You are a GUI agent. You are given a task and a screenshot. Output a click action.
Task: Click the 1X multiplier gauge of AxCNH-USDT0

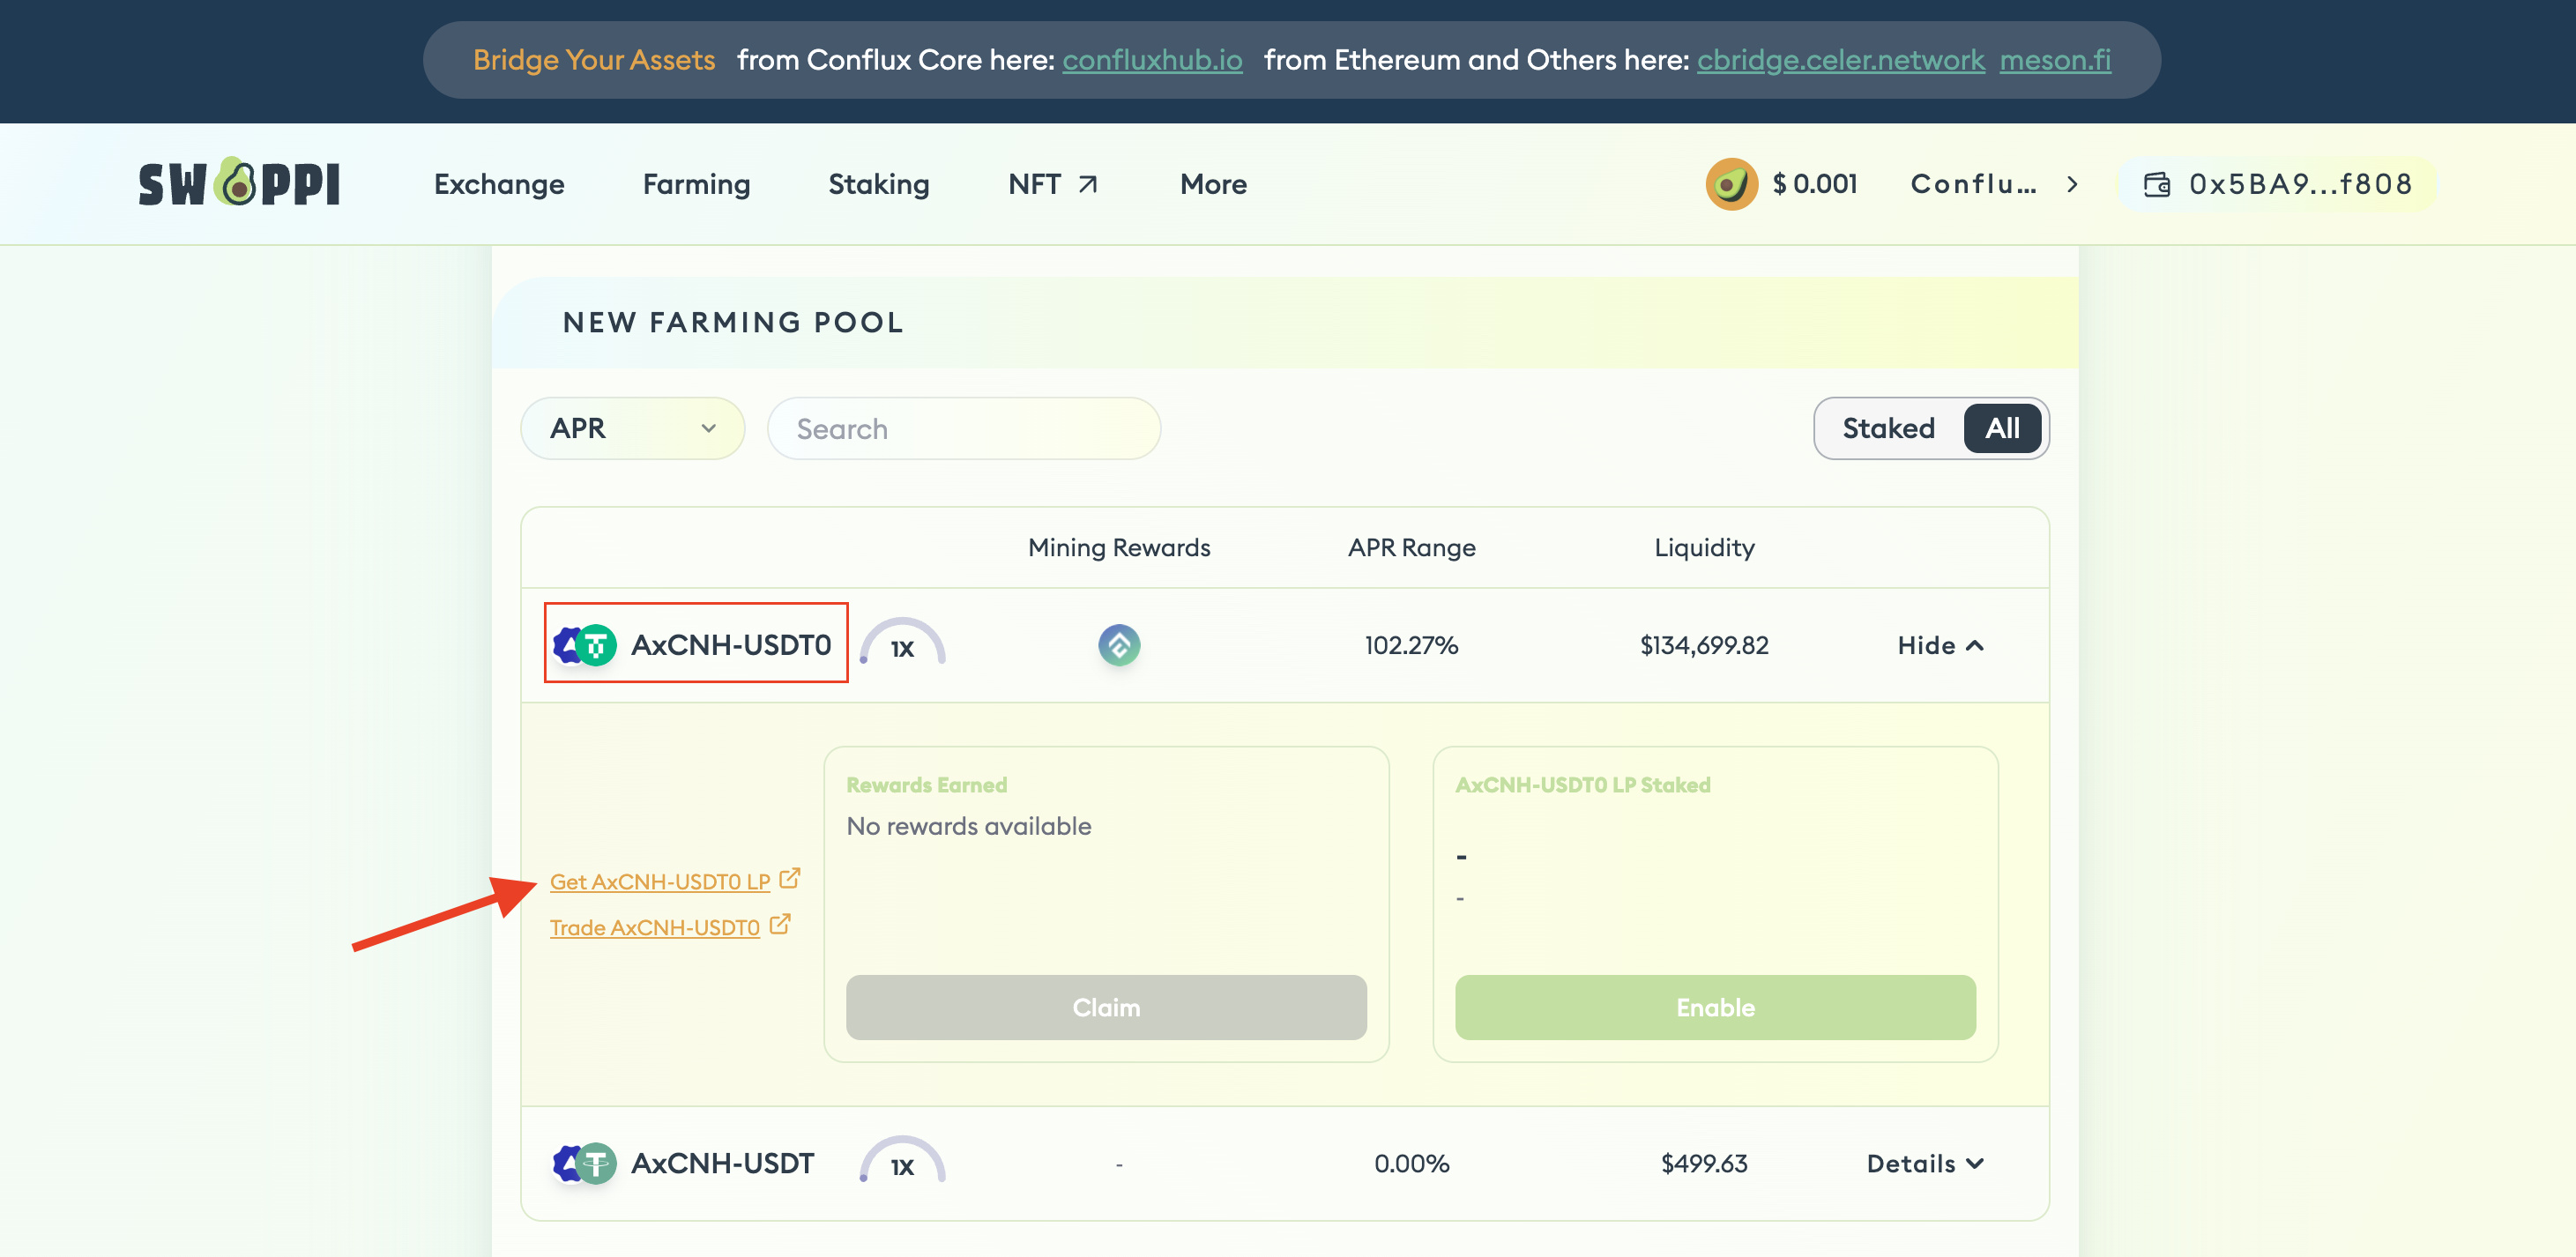pyautogui.click(x=902, y=645)
